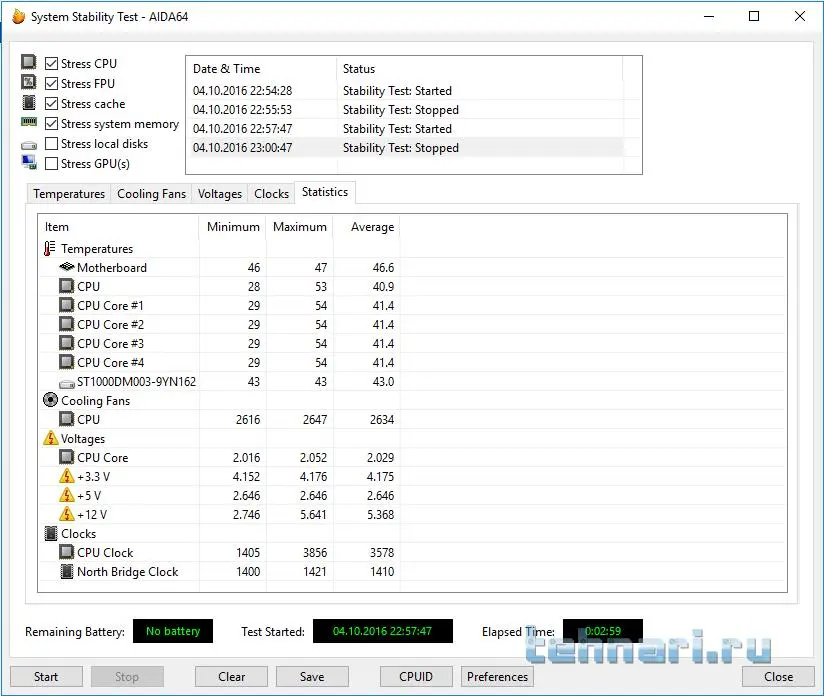Switch to the Clocks tab
Screen dimensions: 824x696
[271, 193]
